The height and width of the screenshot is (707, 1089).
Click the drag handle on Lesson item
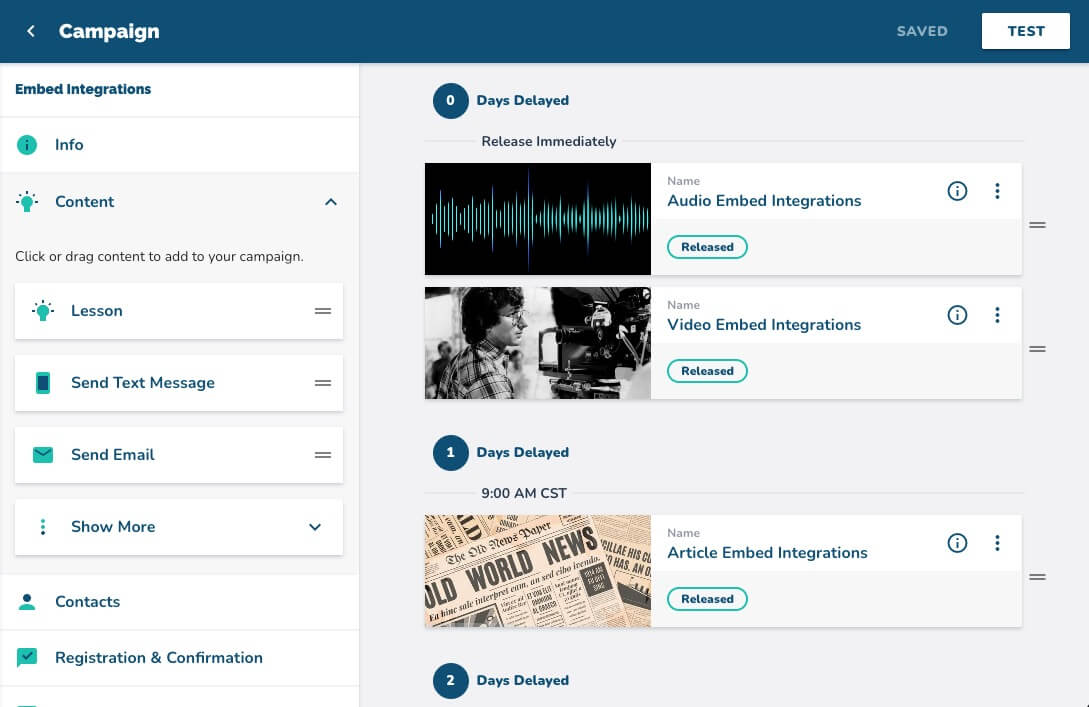323,311
